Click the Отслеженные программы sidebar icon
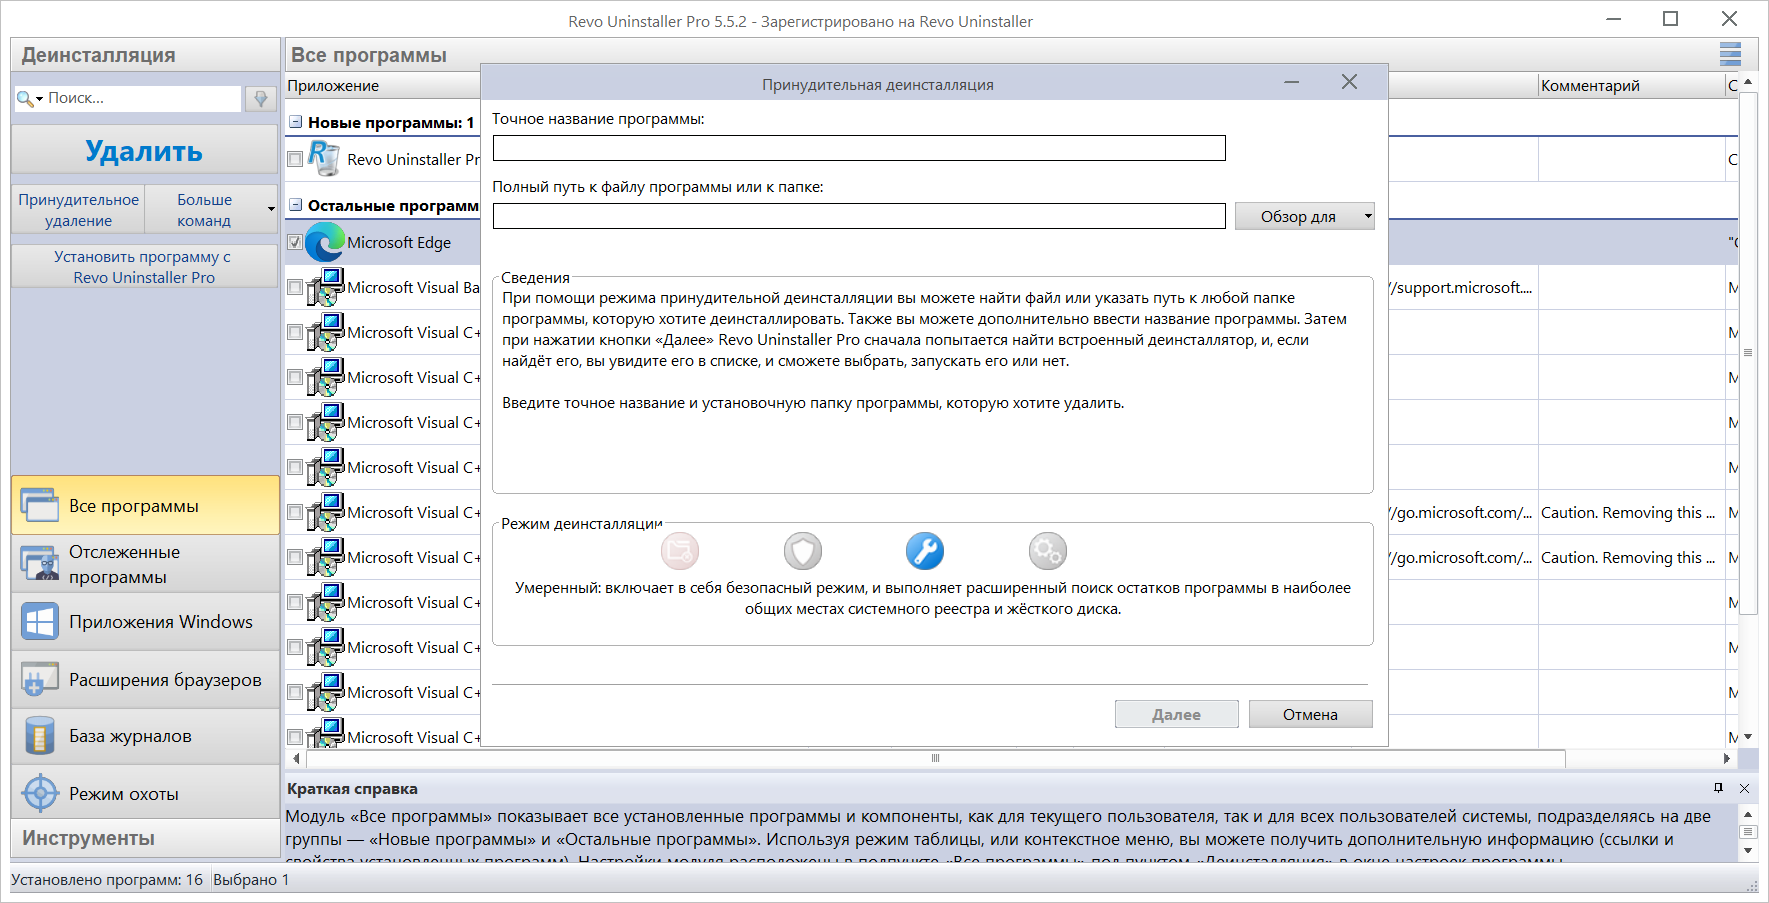Screen dimensions: 1769x903 (40, 564)
